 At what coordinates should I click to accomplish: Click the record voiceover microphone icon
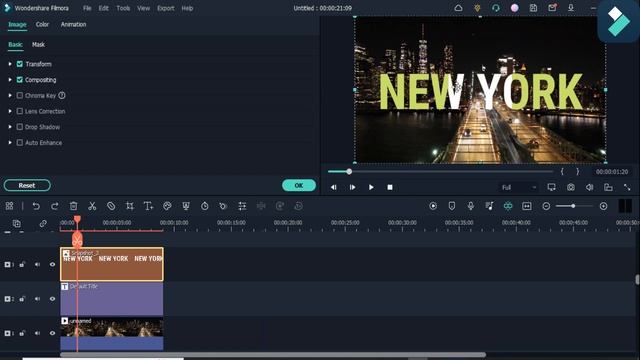tap(471, 206)
